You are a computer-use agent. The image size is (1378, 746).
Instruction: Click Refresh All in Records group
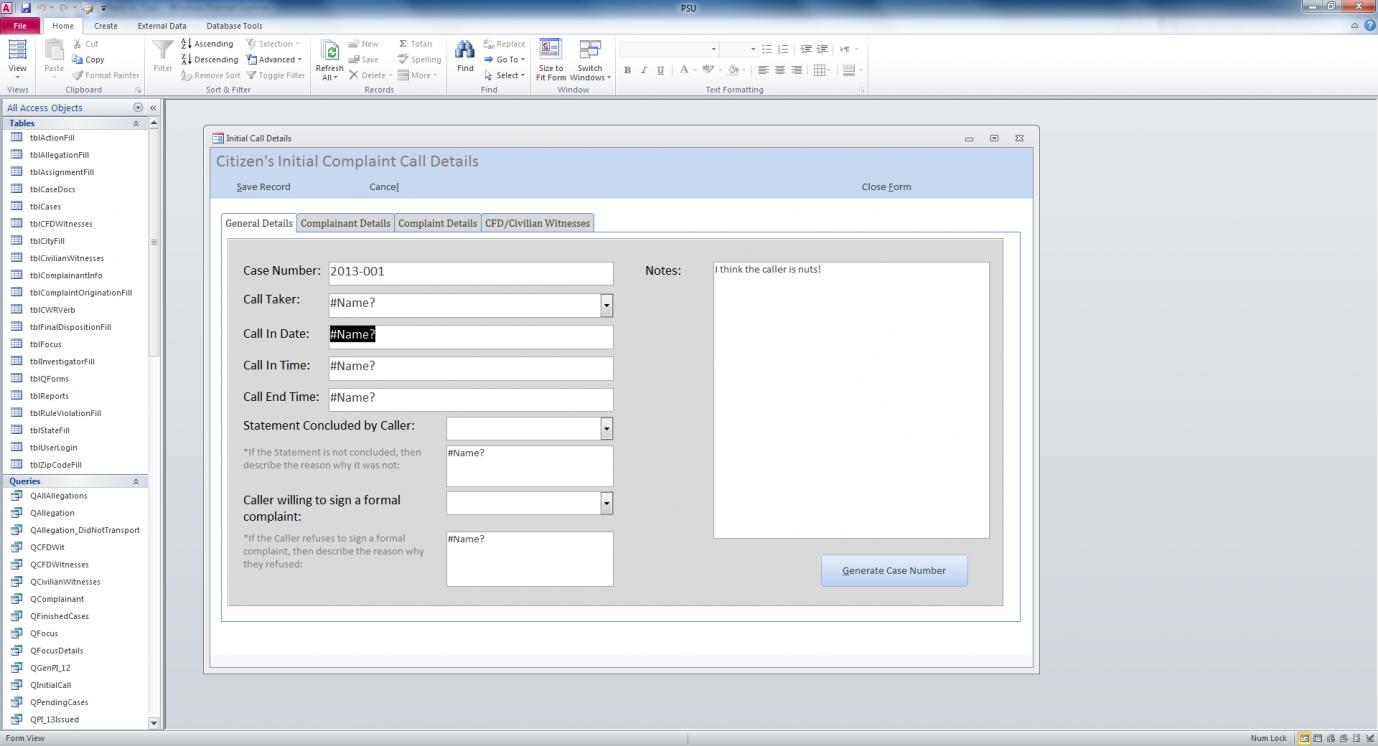pyautogui.click(x=329, y=60)
